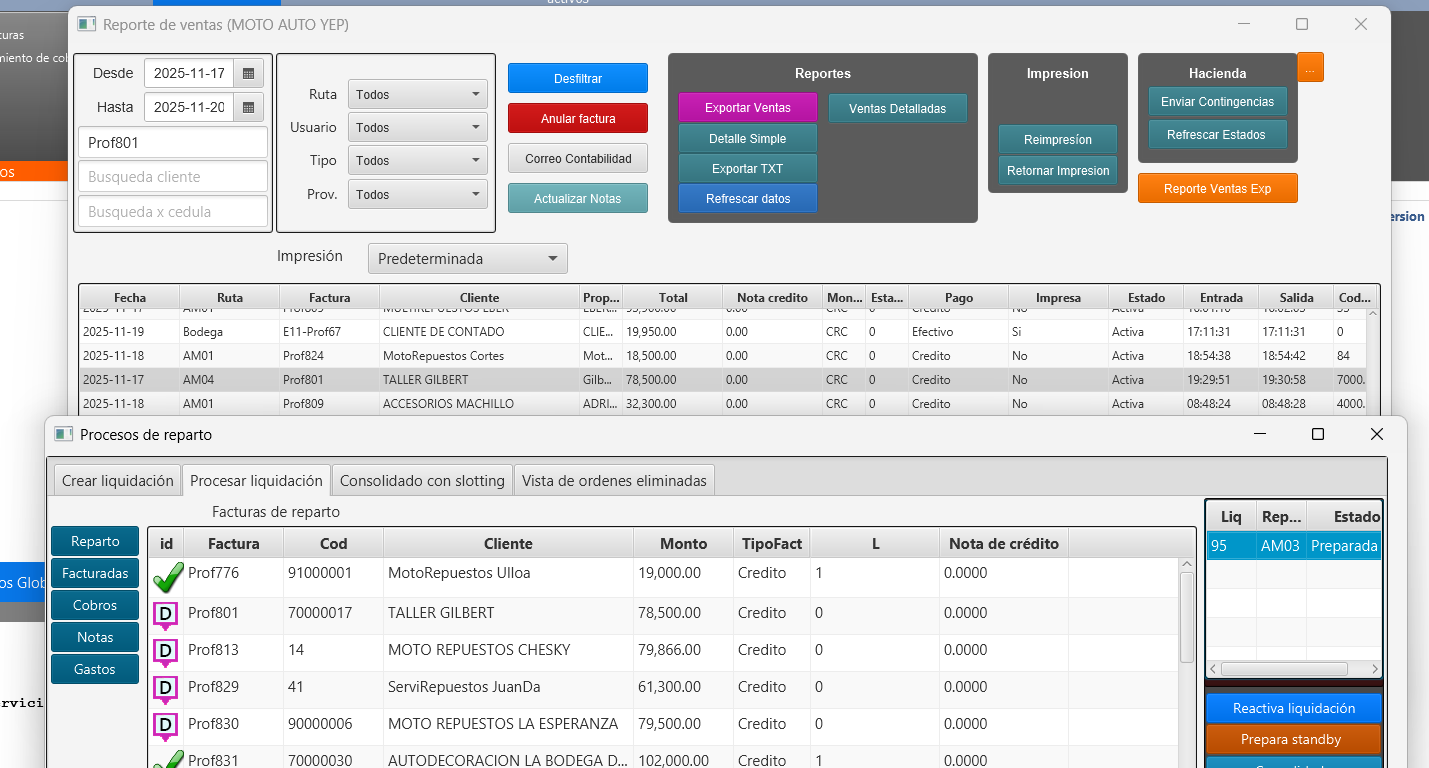Click the green checkmark icon for Prof776
Viewport: 1429px width, 768px height.
pos(166,576)
